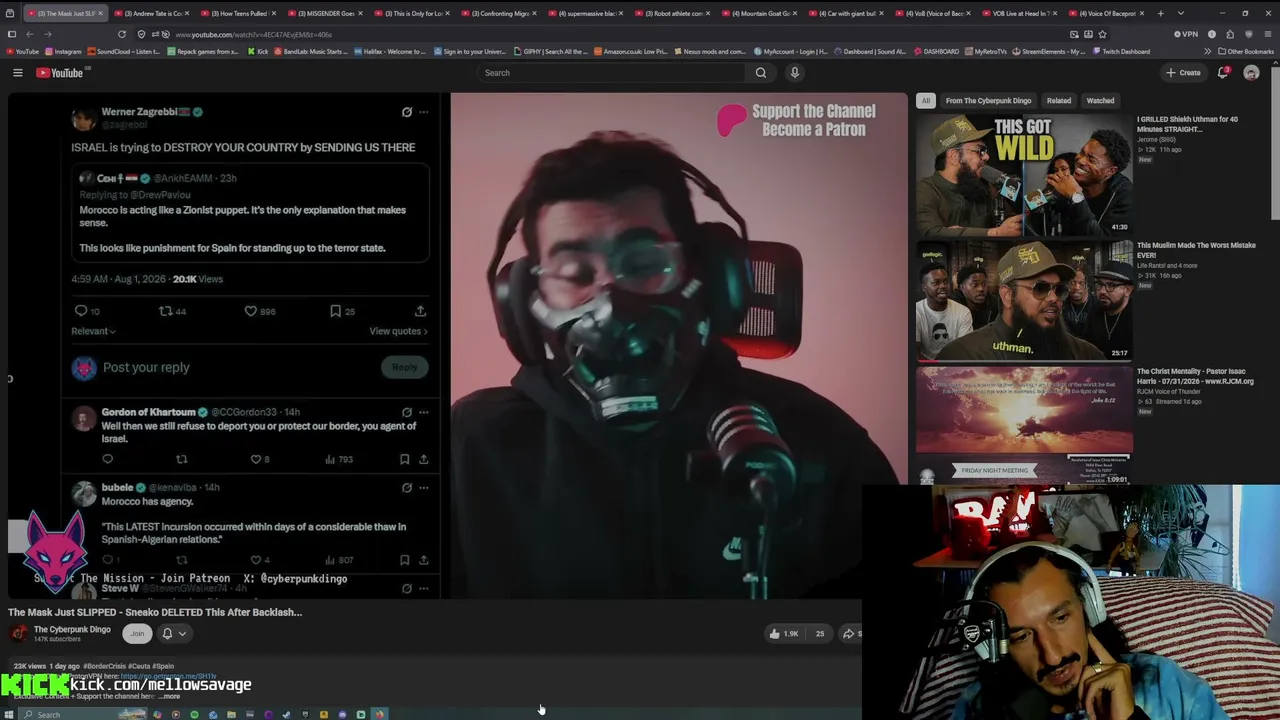Select the Related filter chip

coord(1059,100)
